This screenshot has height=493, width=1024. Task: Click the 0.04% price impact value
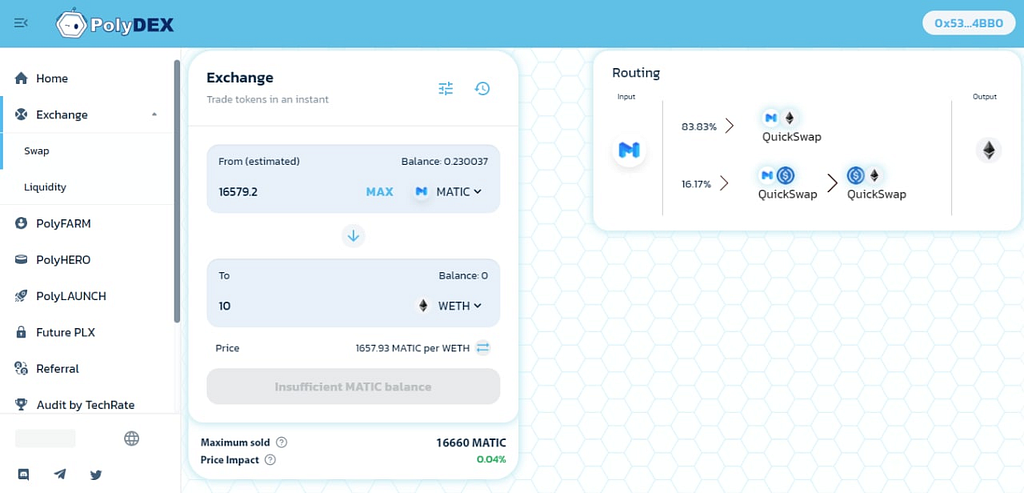pyautogui.click(x=491, y=460)
